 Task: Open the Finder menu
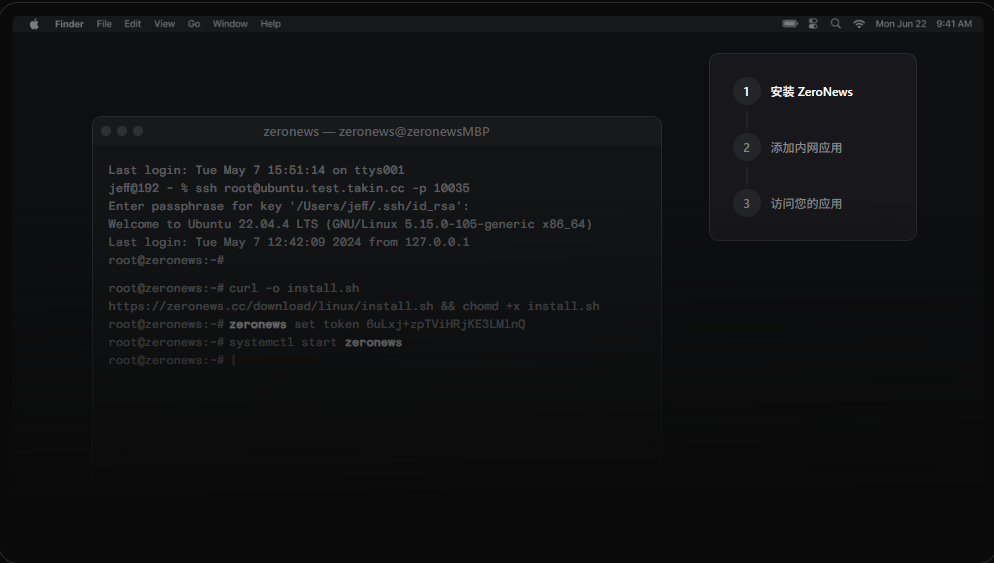69,24
